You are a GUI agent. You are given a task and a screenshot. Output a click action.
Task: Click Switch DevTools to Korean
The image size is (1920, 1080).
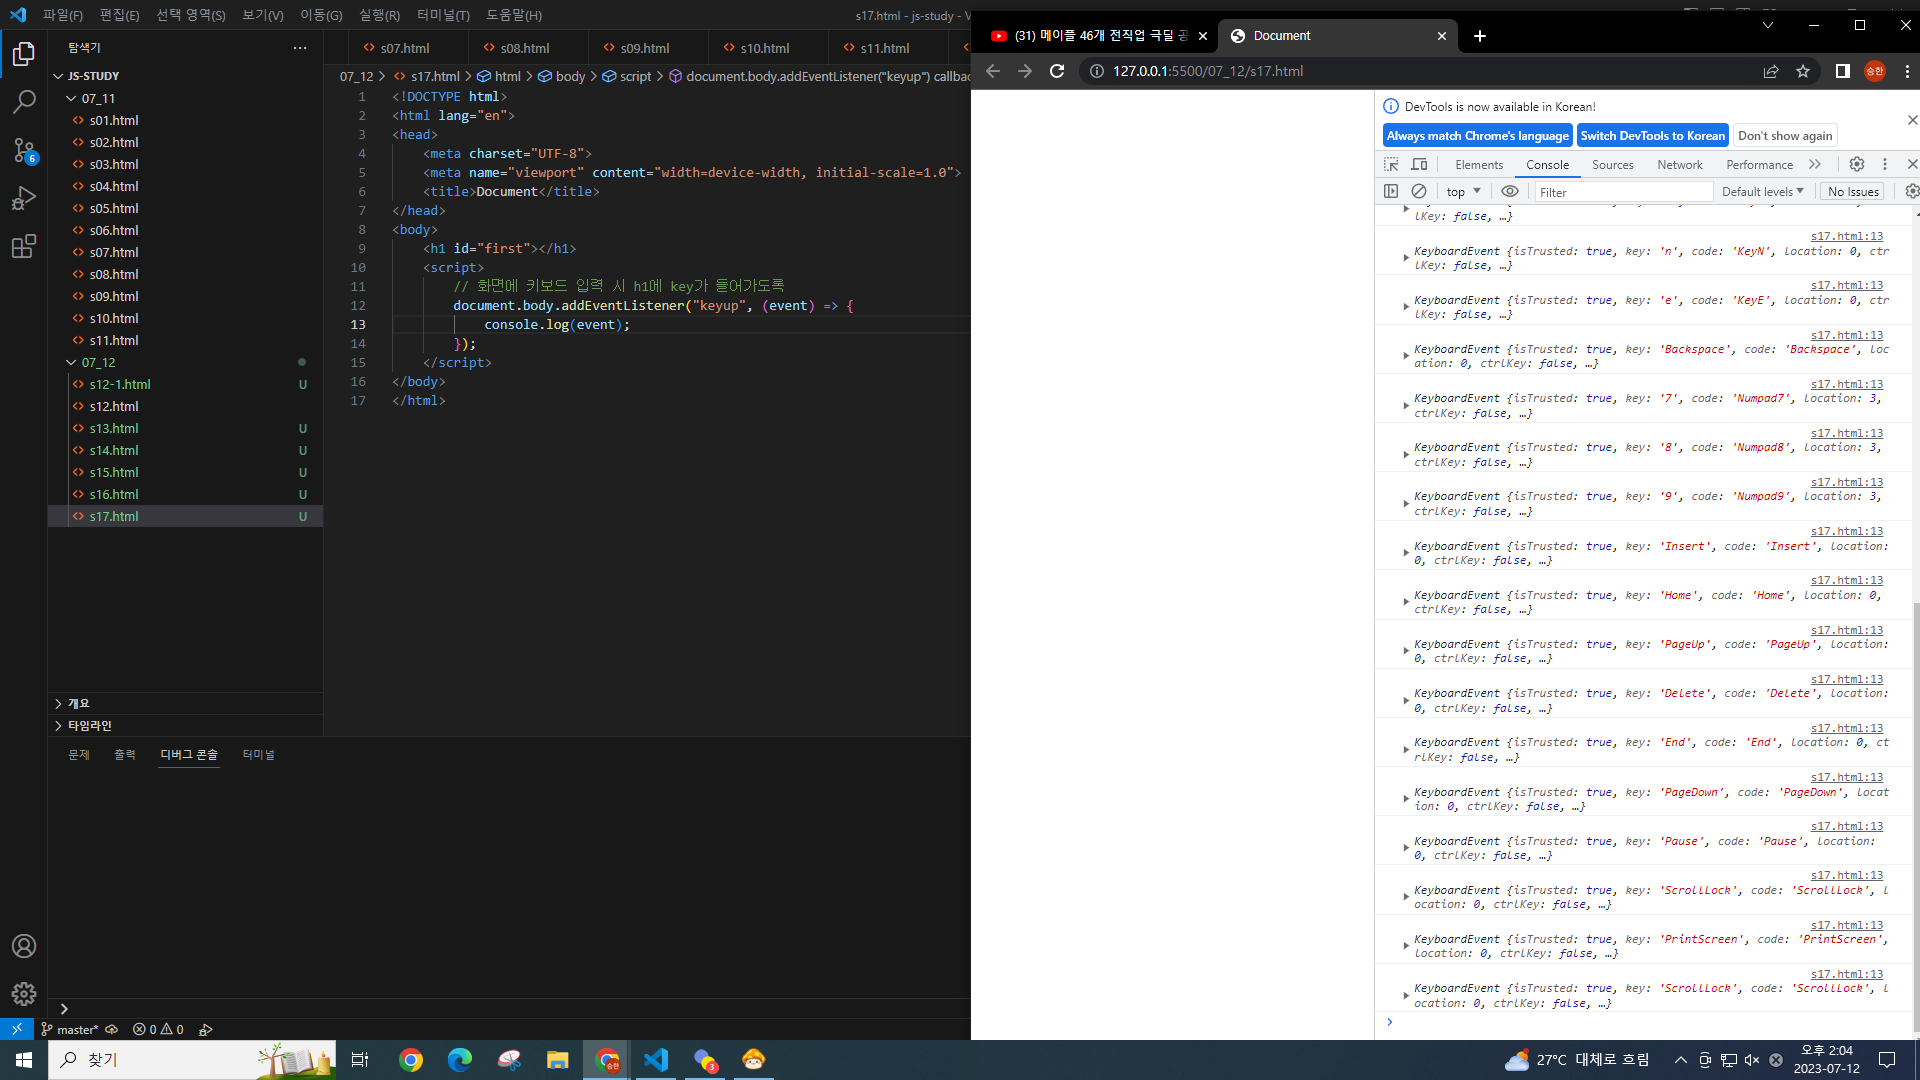(x=1652, y=136)
